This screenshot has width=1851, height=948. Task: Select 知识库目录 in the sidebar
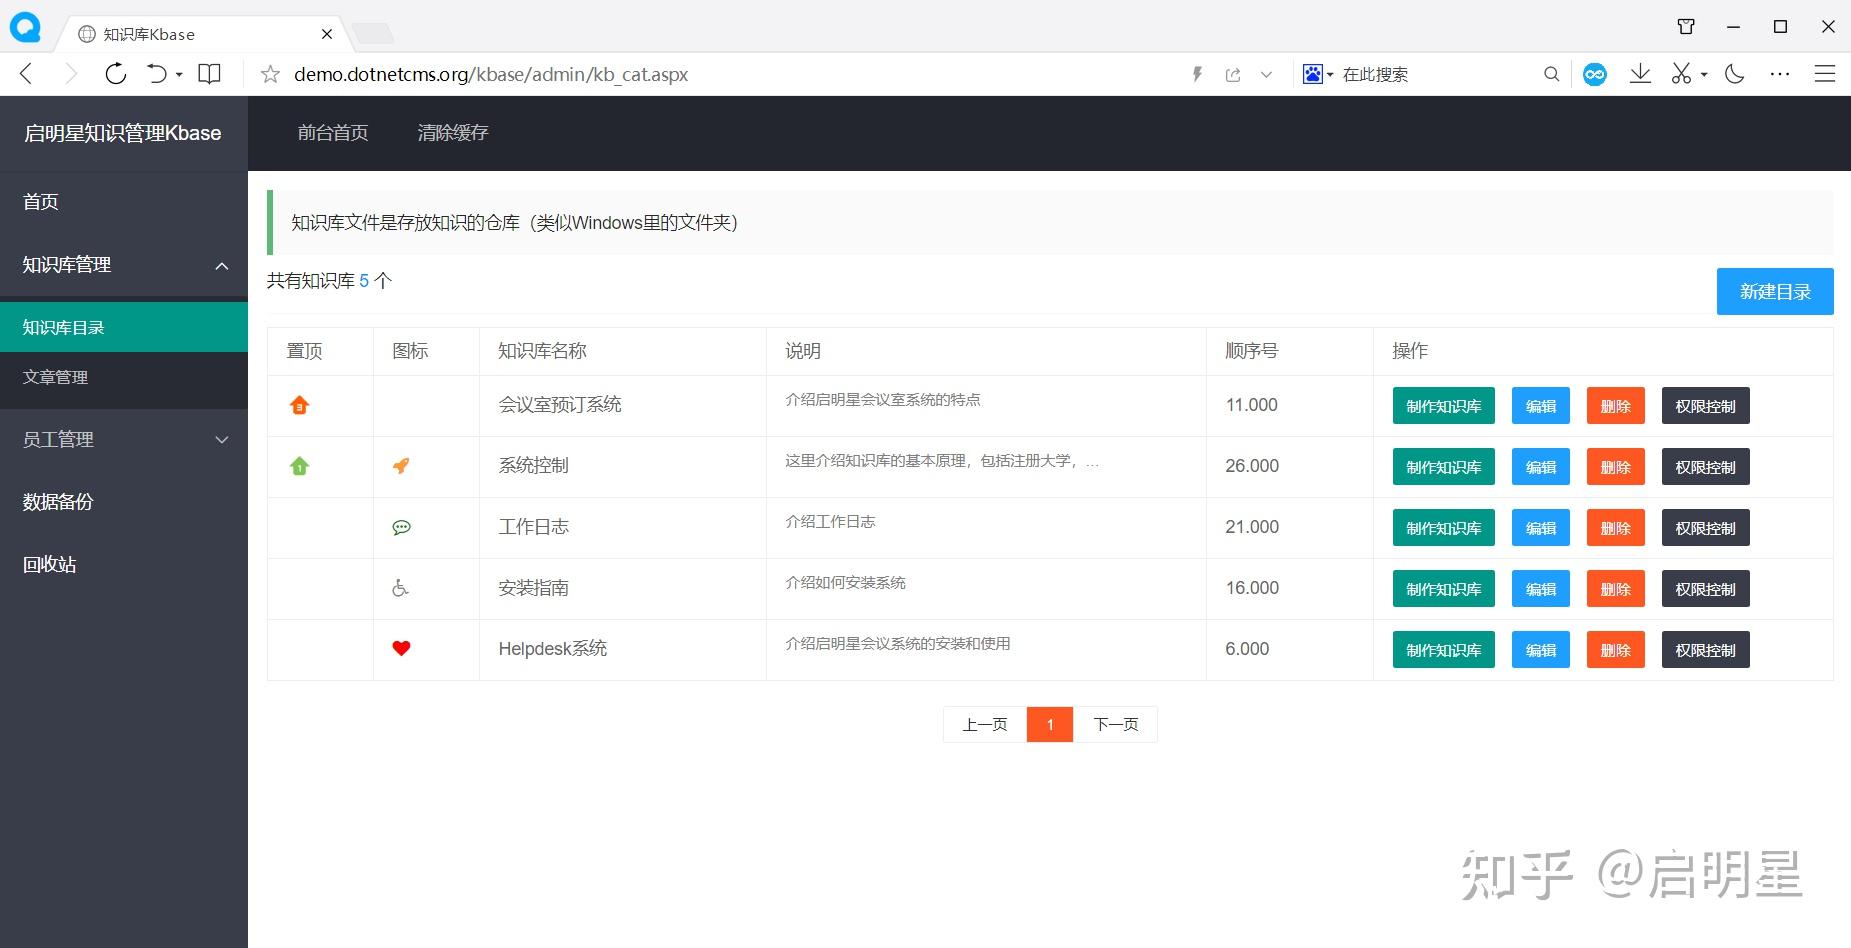click(x=124, y=327)
